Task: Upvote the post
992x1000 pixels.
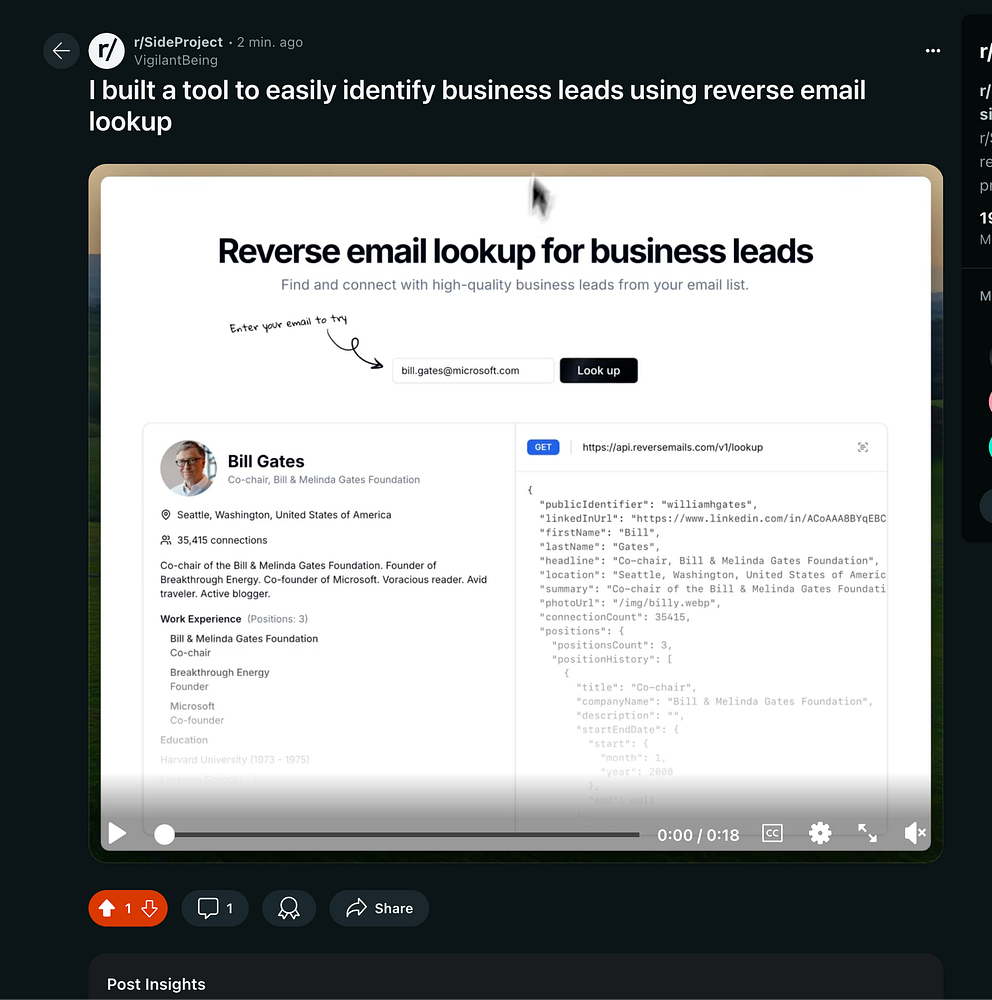Action: 107,908
